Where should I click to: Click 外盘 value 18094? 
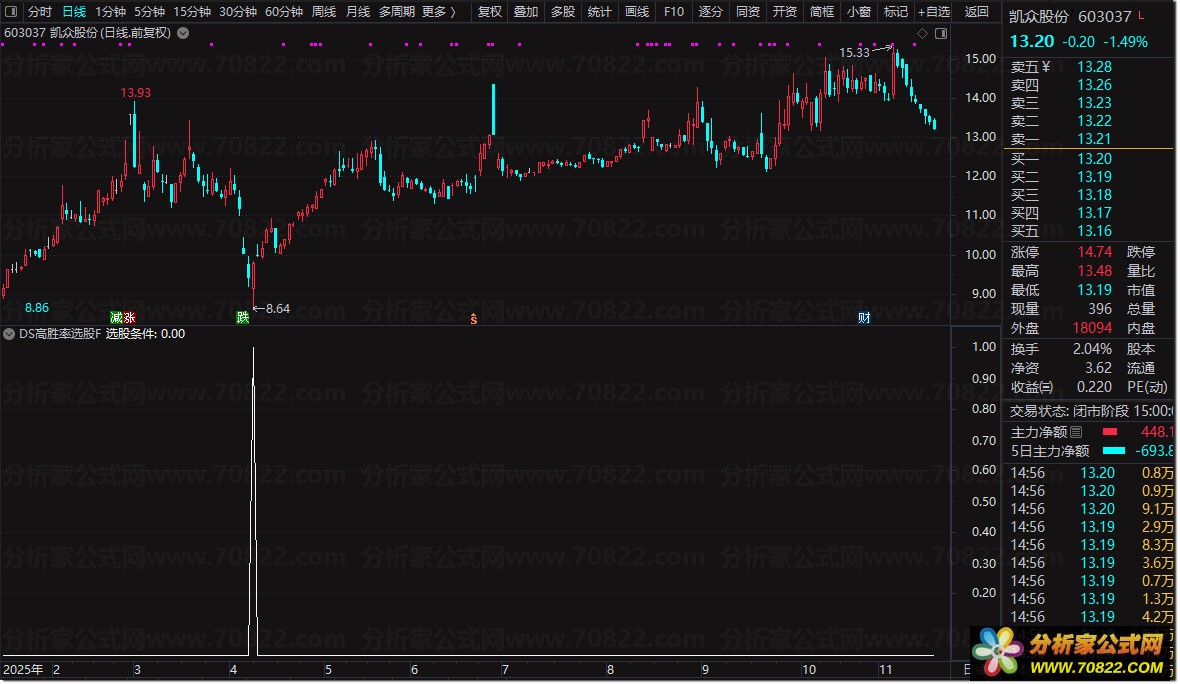click(x=1092, y=328)
